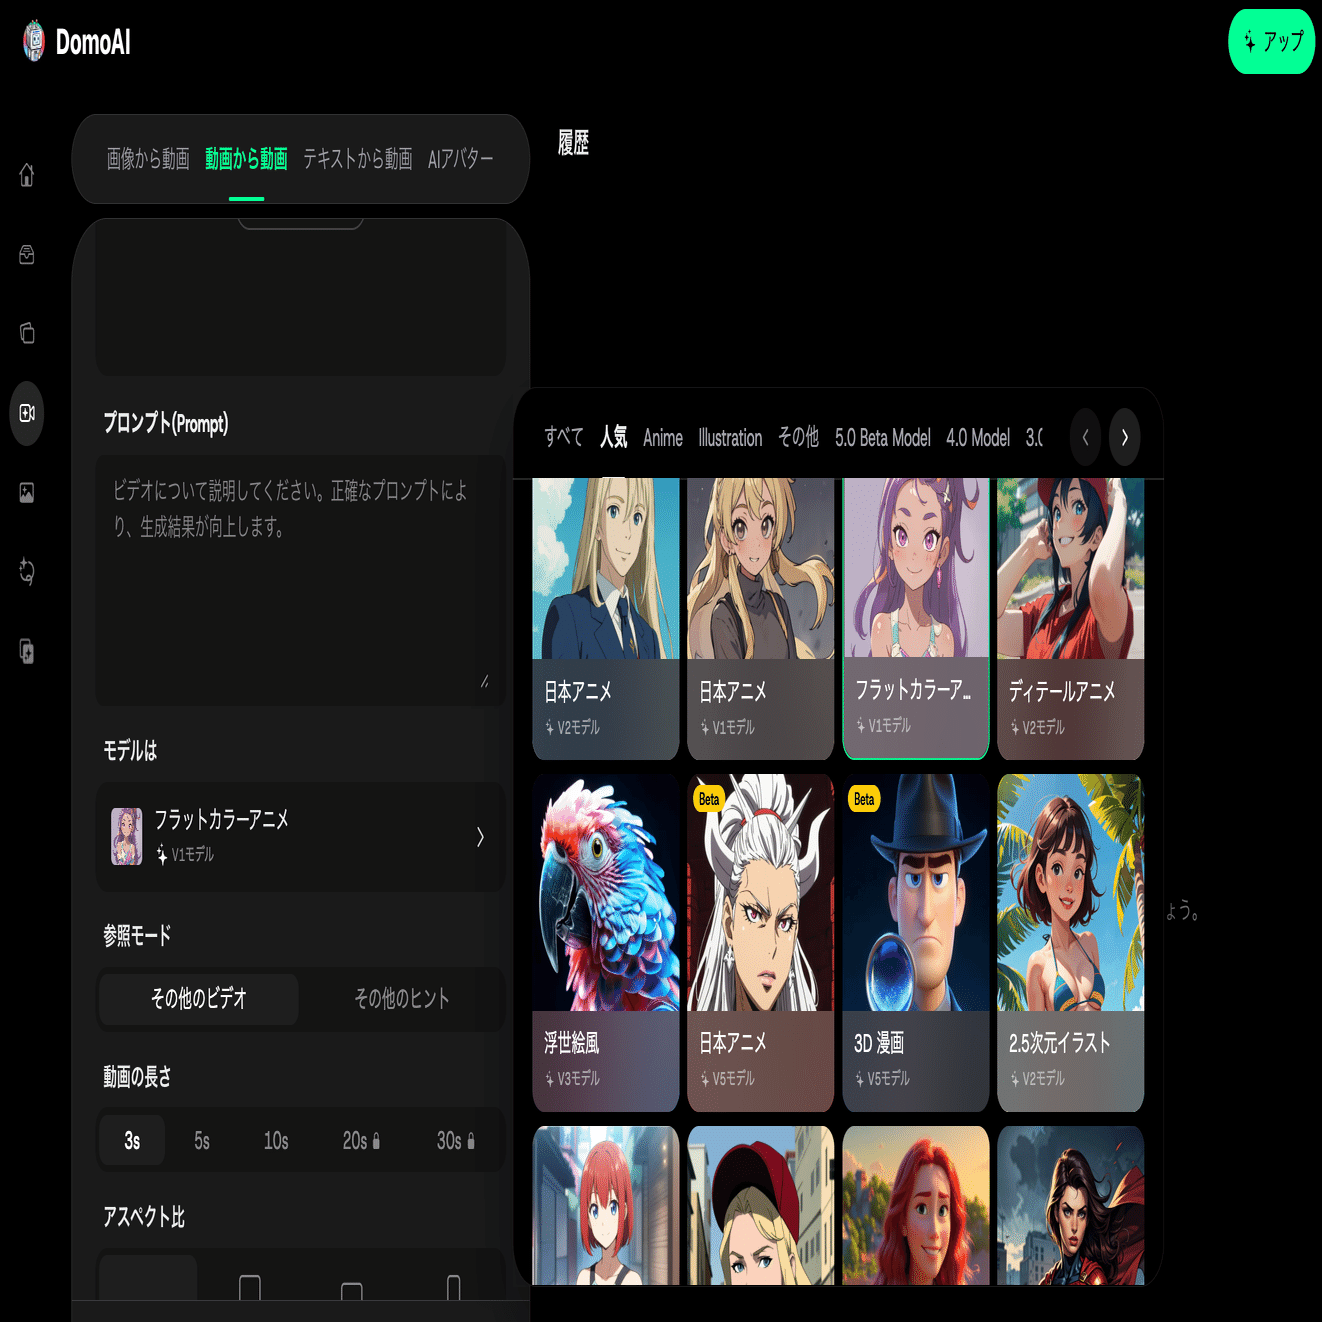The image size is (1322, 1322).
Task: Show すべて model category
Action: click(564, 437)
